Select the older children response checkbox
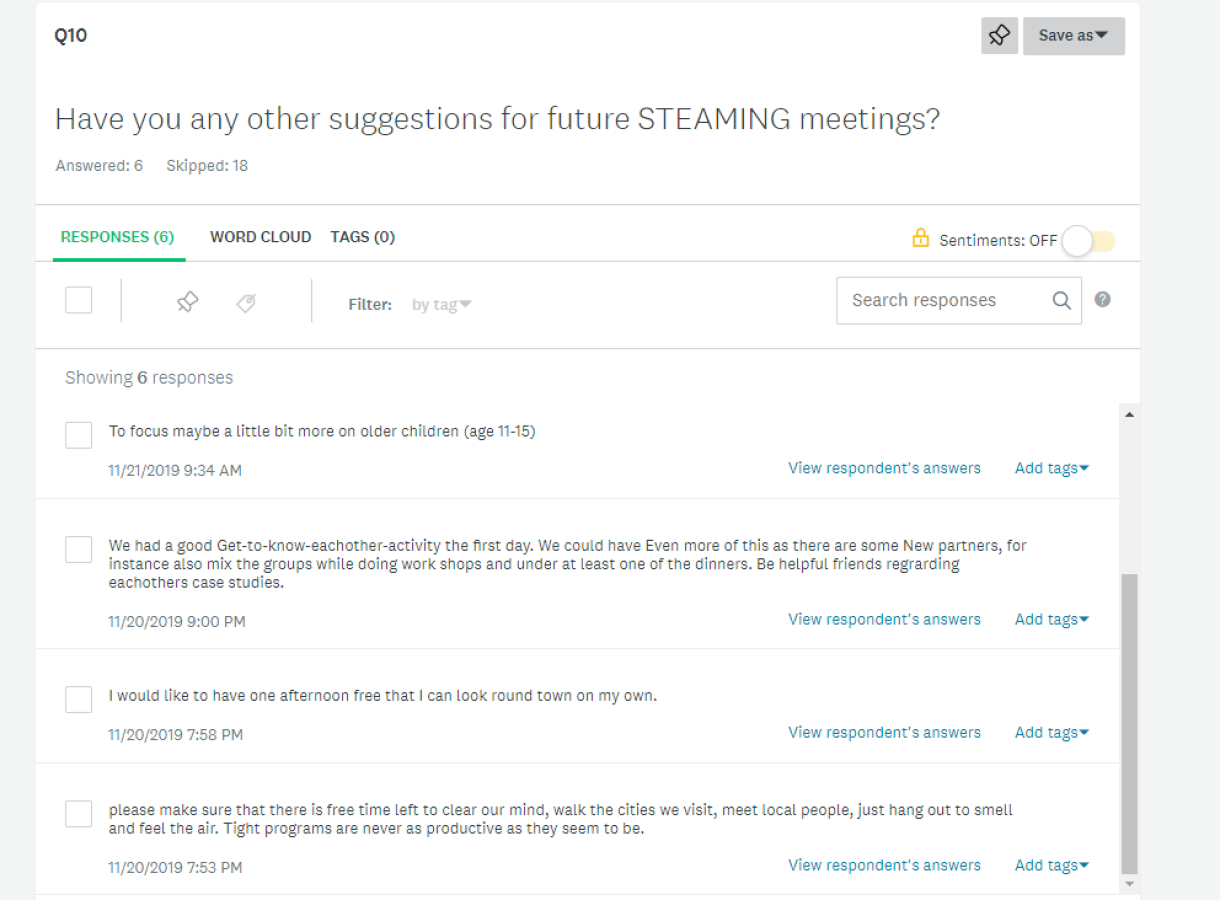The image size is (1220, 900). tap(79, 435)
